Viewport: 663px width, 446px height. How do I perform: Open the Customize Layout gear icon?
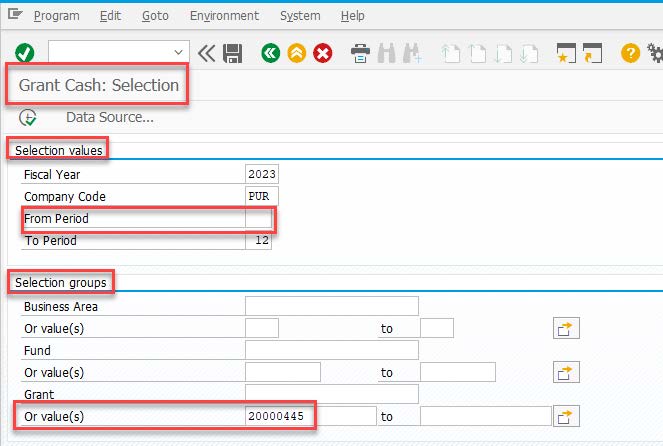[655, 53]
